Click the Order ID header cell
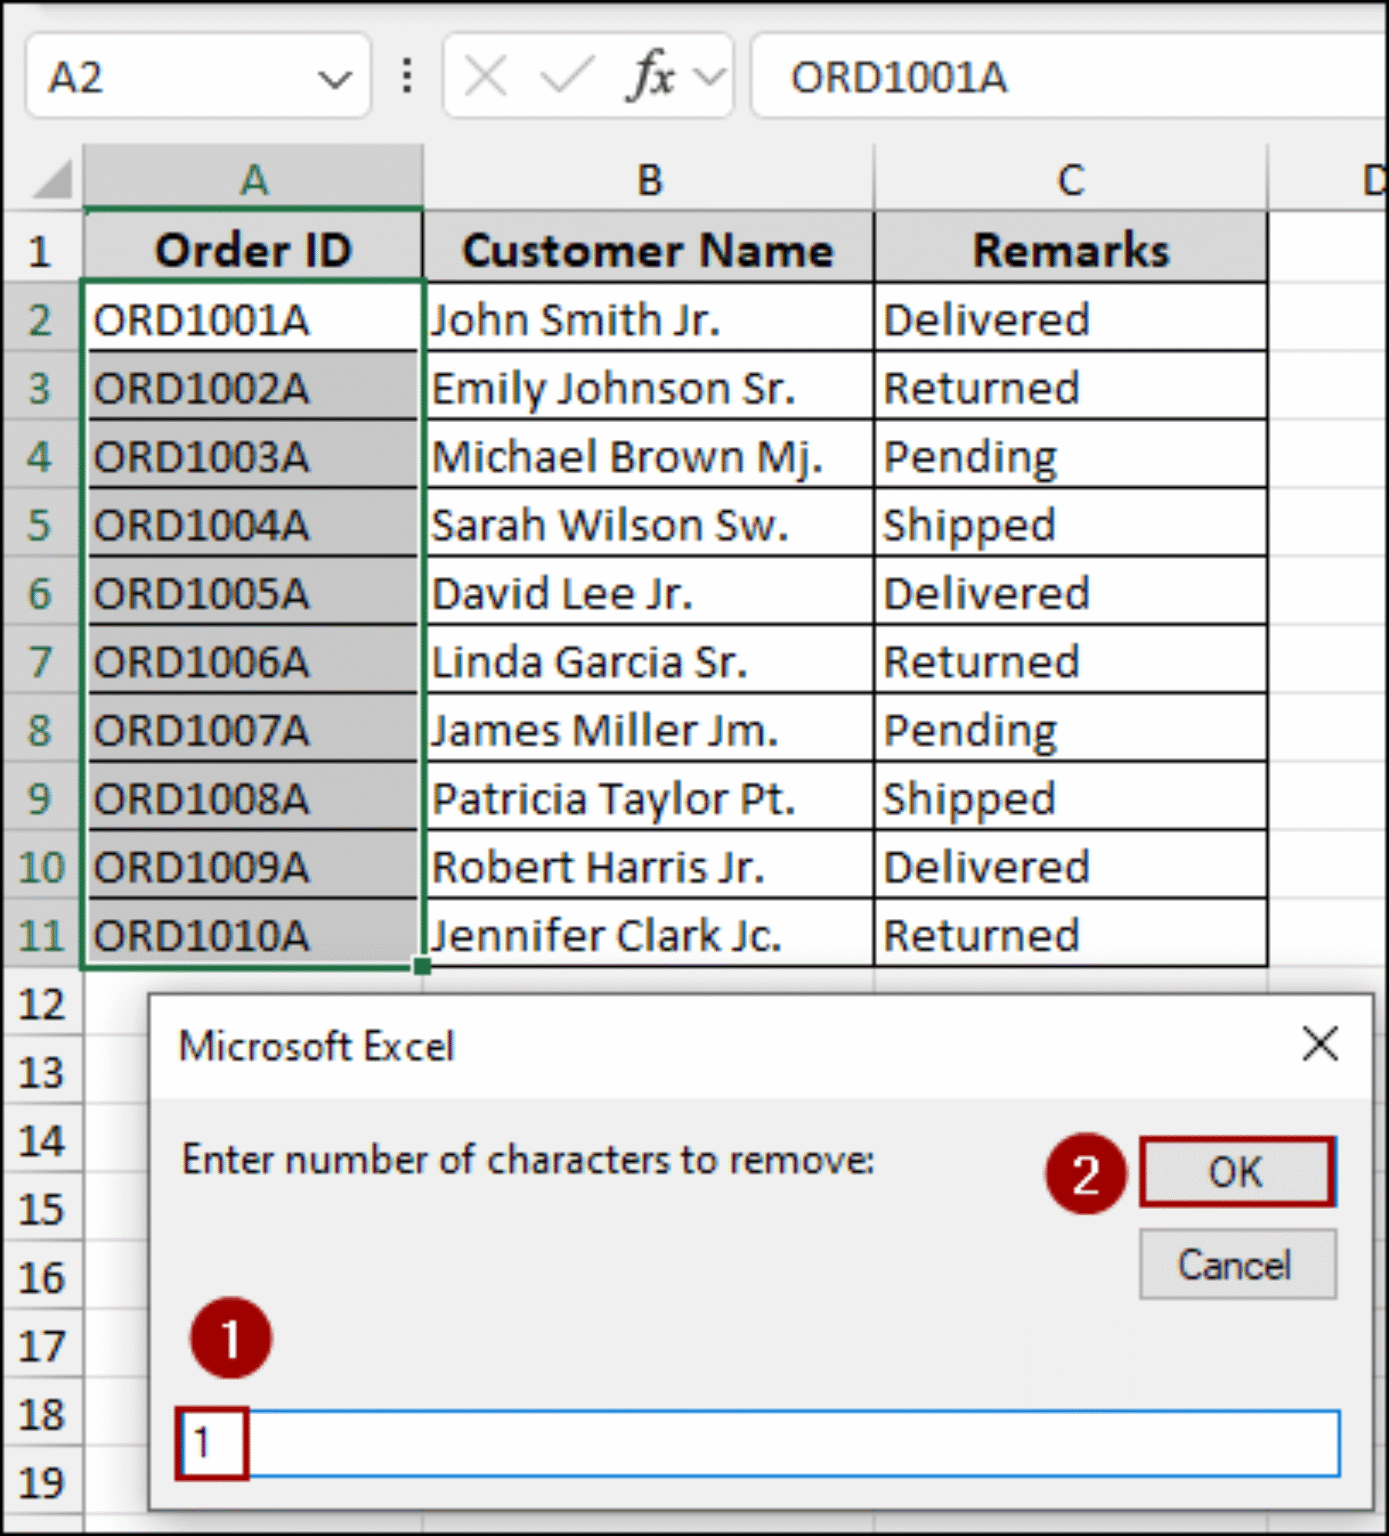 [251, 249]
